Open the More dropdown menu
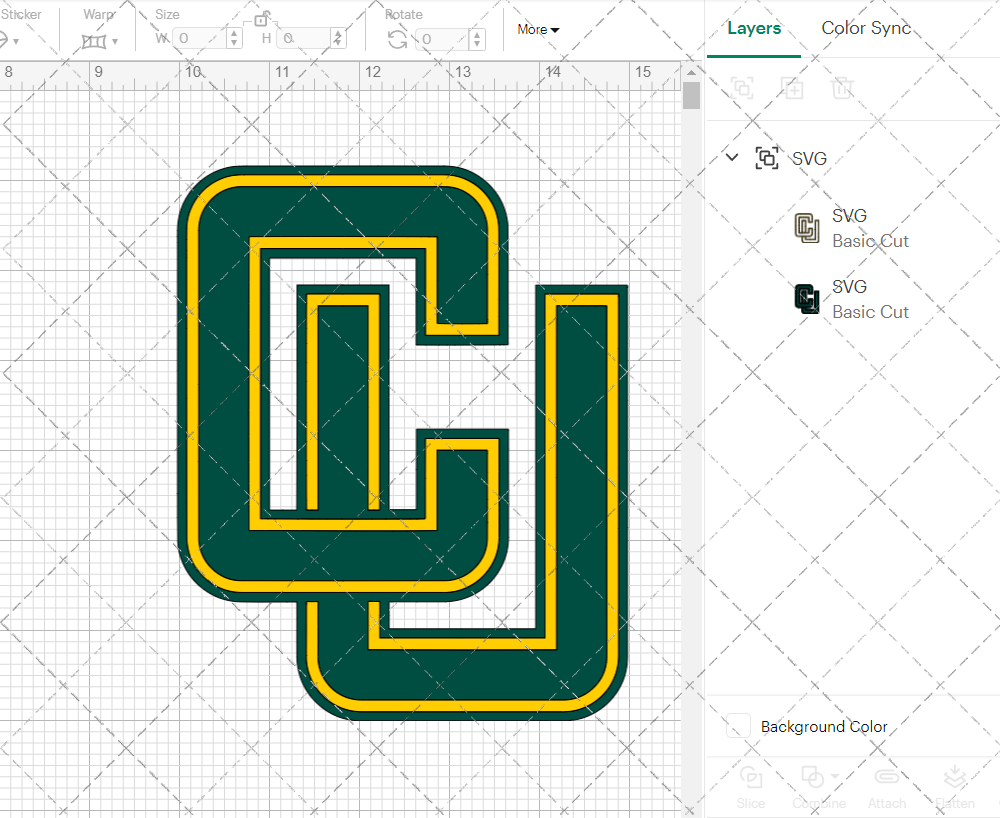Viewport: 1000px width, 818px height. 538,29
